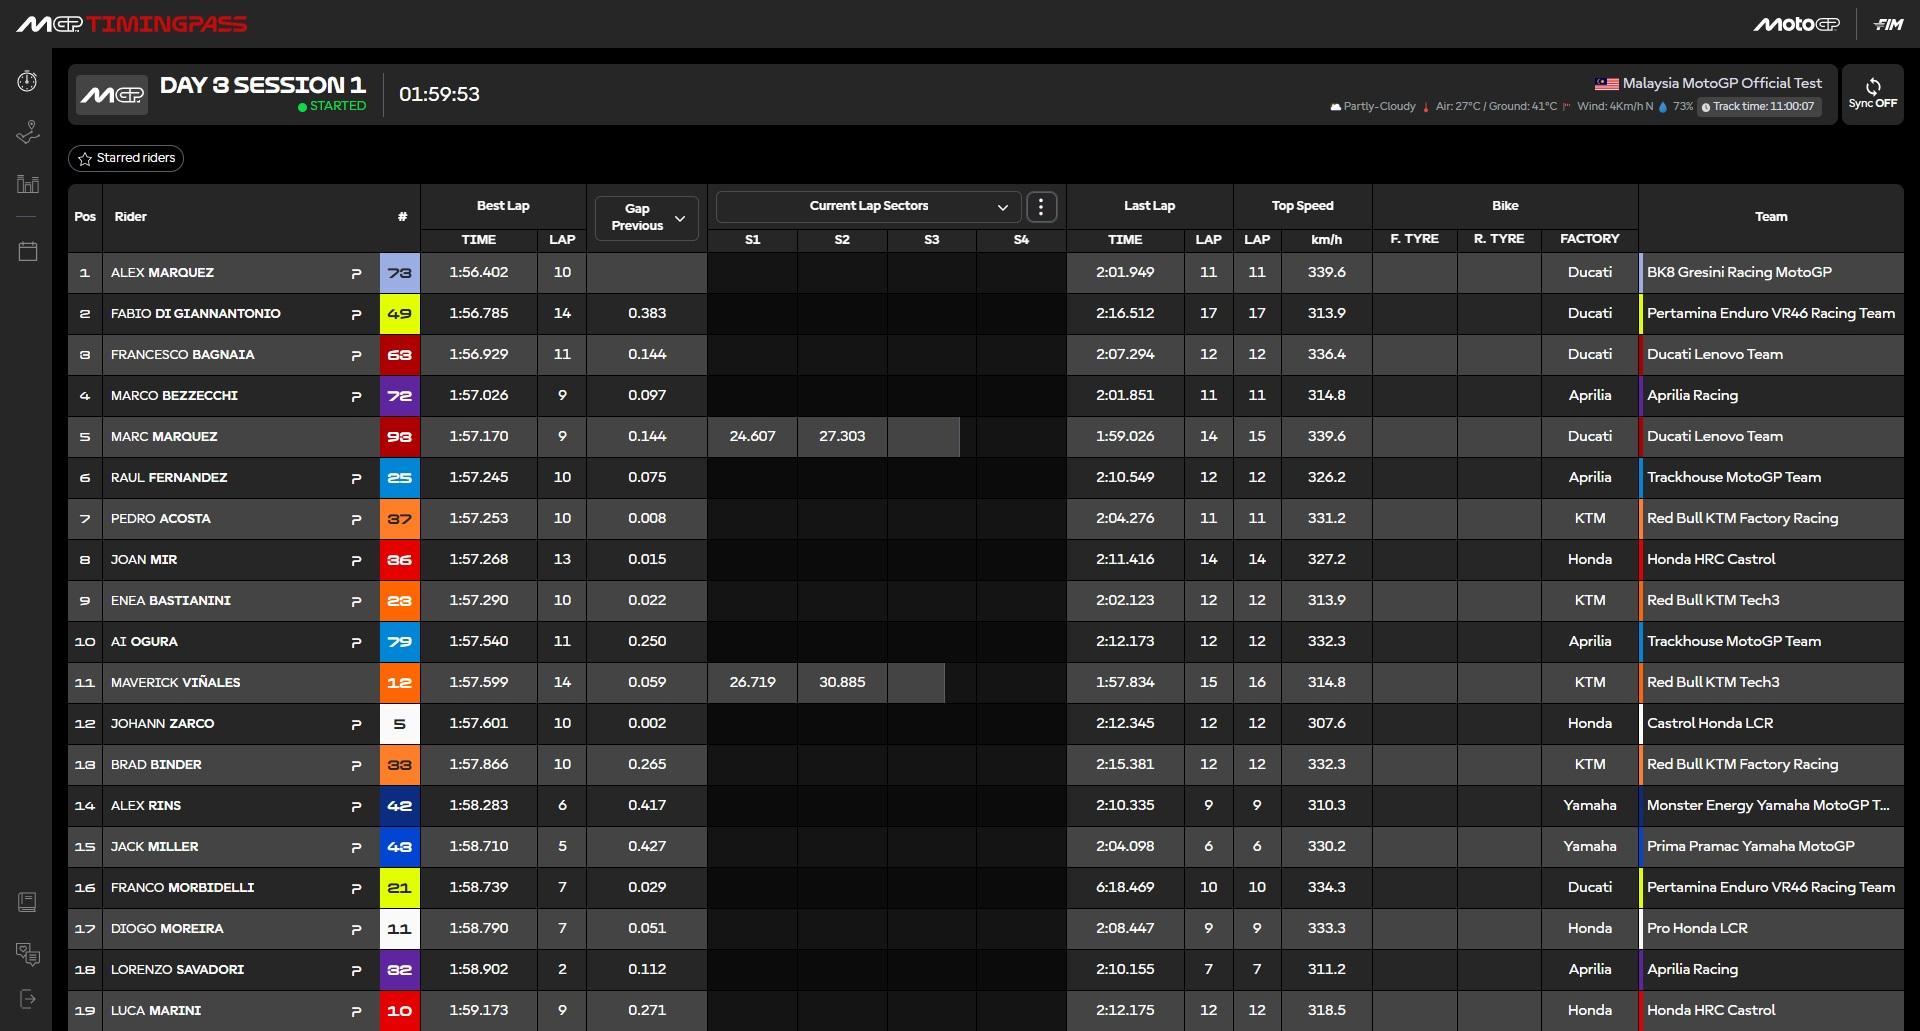The image size is (1920, 1031).
Task: Click the MotoGP logo in top bar
Action: pos(1796,24)
